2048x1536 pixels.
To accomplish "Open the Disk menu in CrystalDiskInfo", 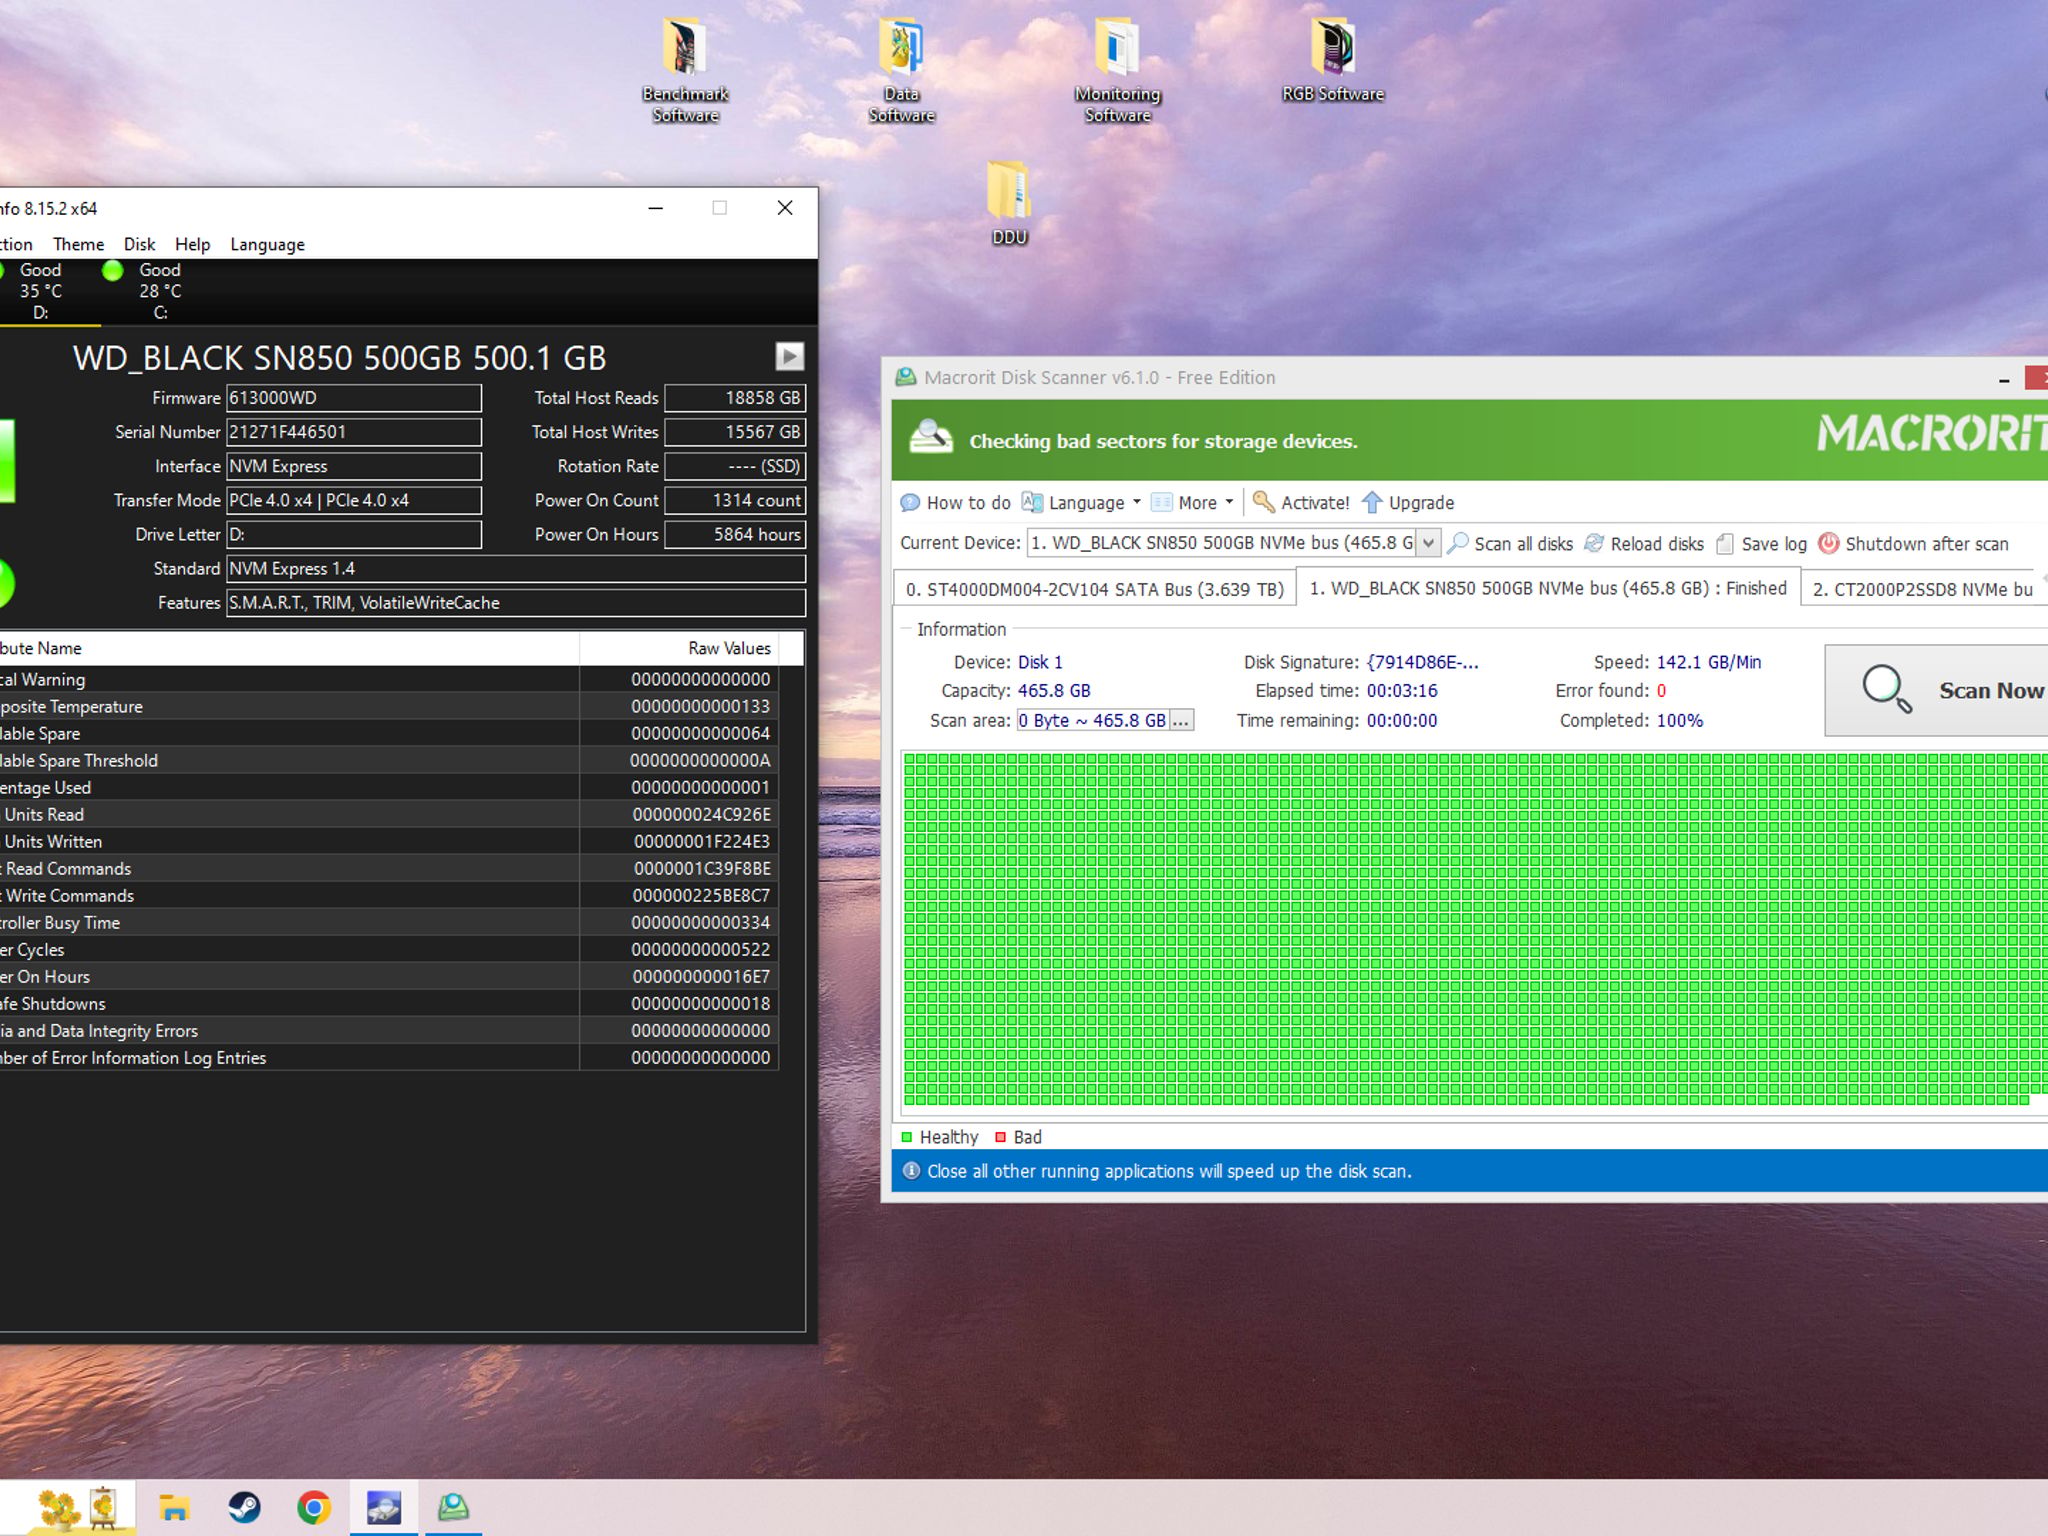I will coord(139,244).
